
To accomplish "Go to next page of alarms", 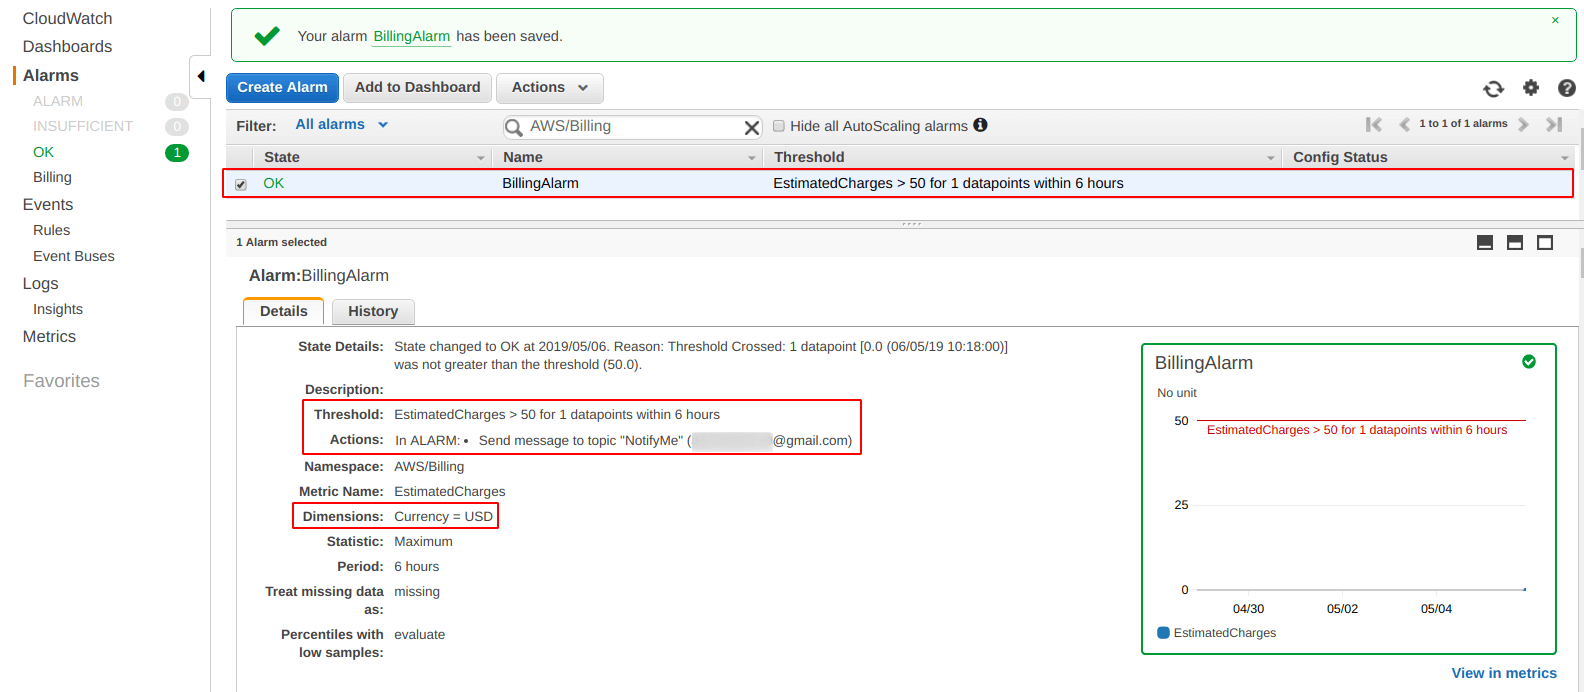I will pyautogui.click(x=1523, y=124).
